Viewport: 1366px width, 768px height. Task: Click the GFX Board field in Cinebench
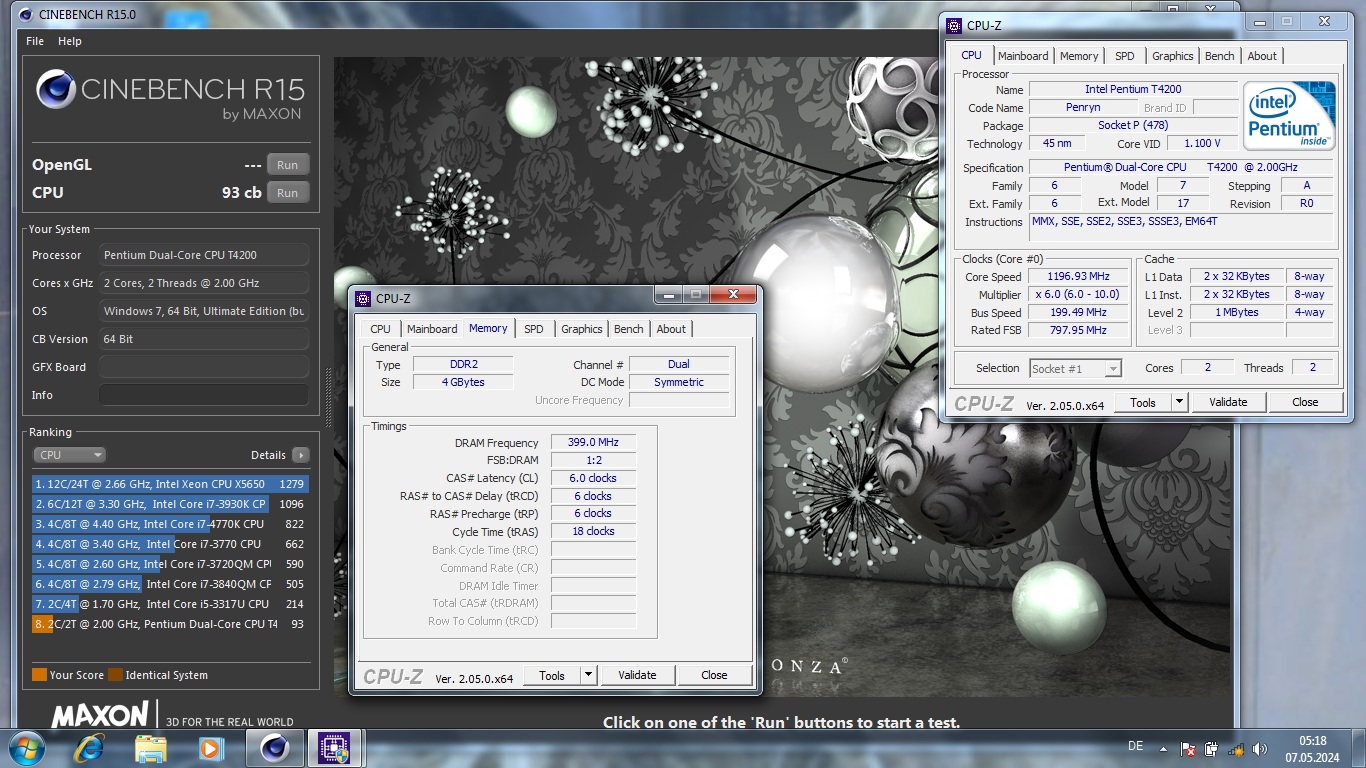204,367
